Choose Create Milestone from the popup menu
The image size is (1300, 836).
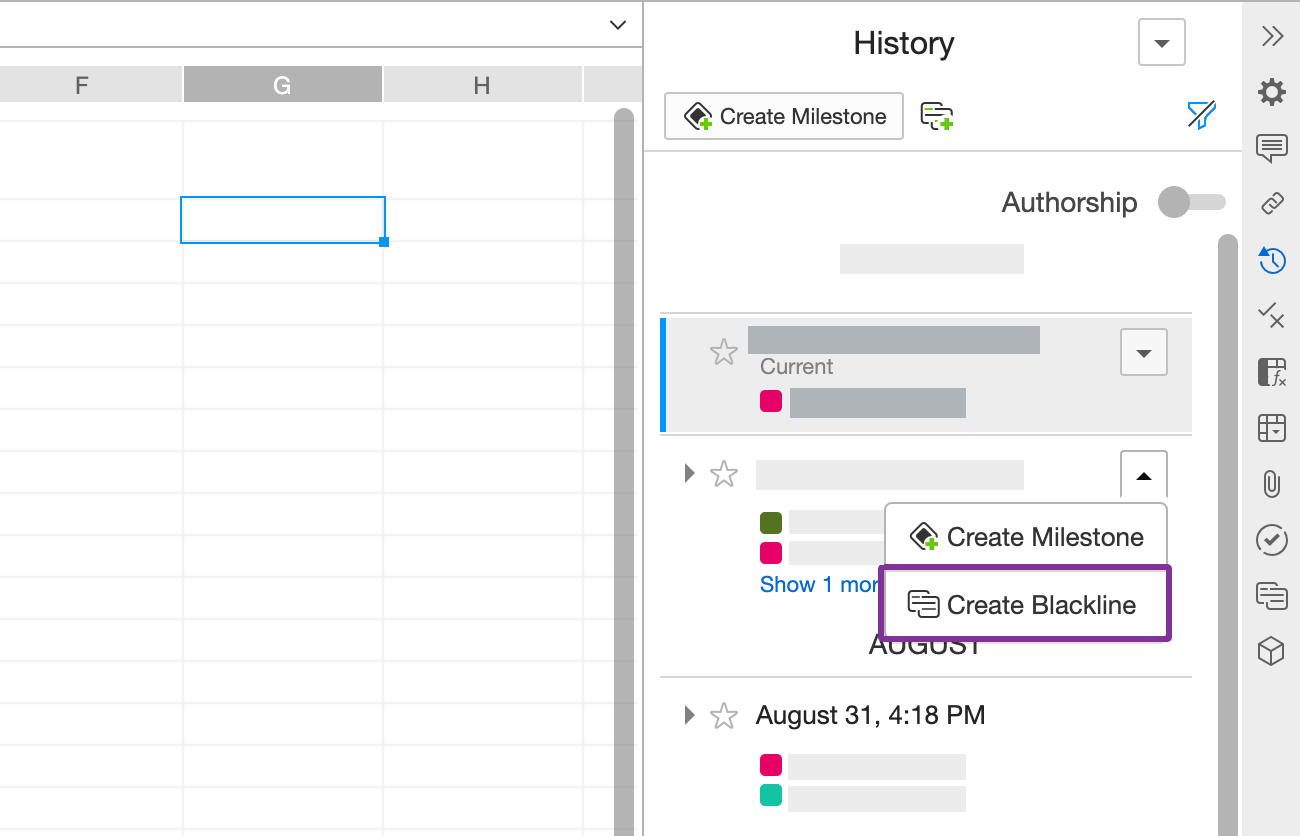1025,537
